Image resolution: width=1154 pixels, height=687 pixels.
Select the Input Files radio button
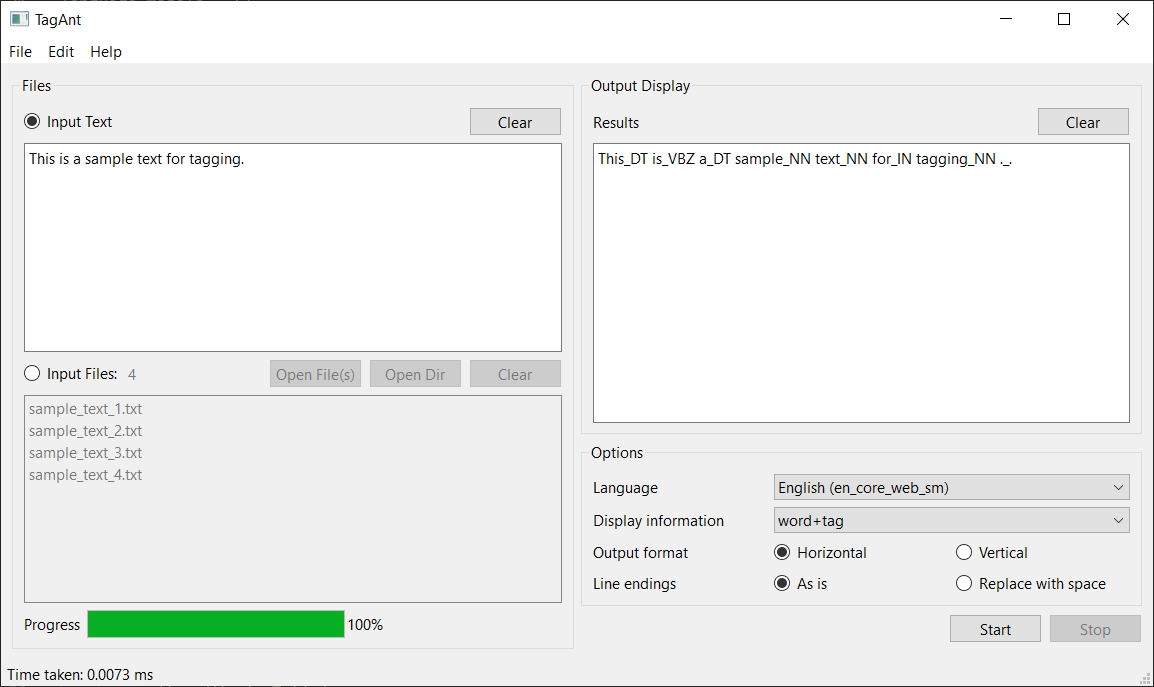click(x=33, y=374)
